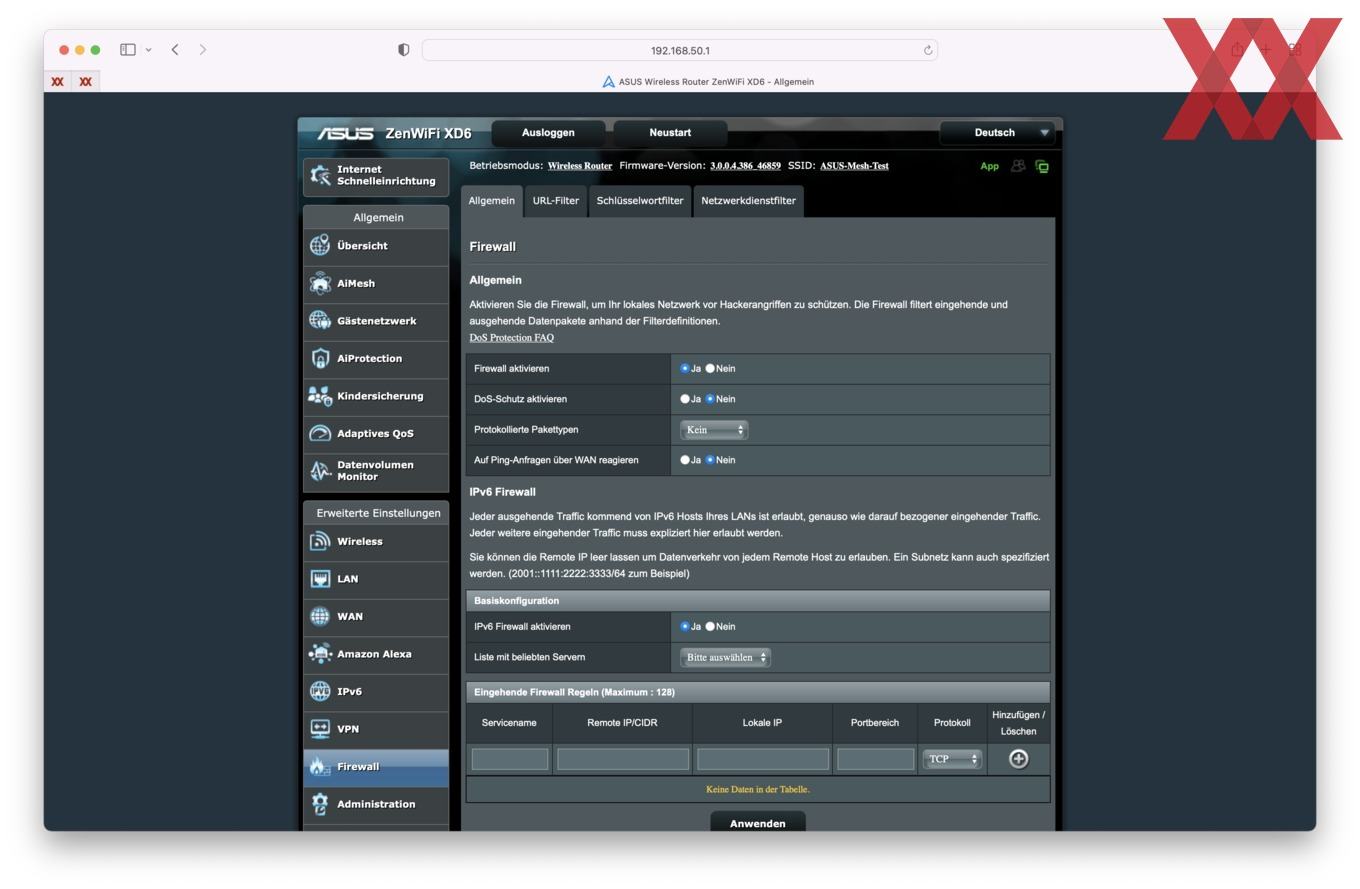
Task: Go back with Safari back arrow
Action: (x=175, y=49)
